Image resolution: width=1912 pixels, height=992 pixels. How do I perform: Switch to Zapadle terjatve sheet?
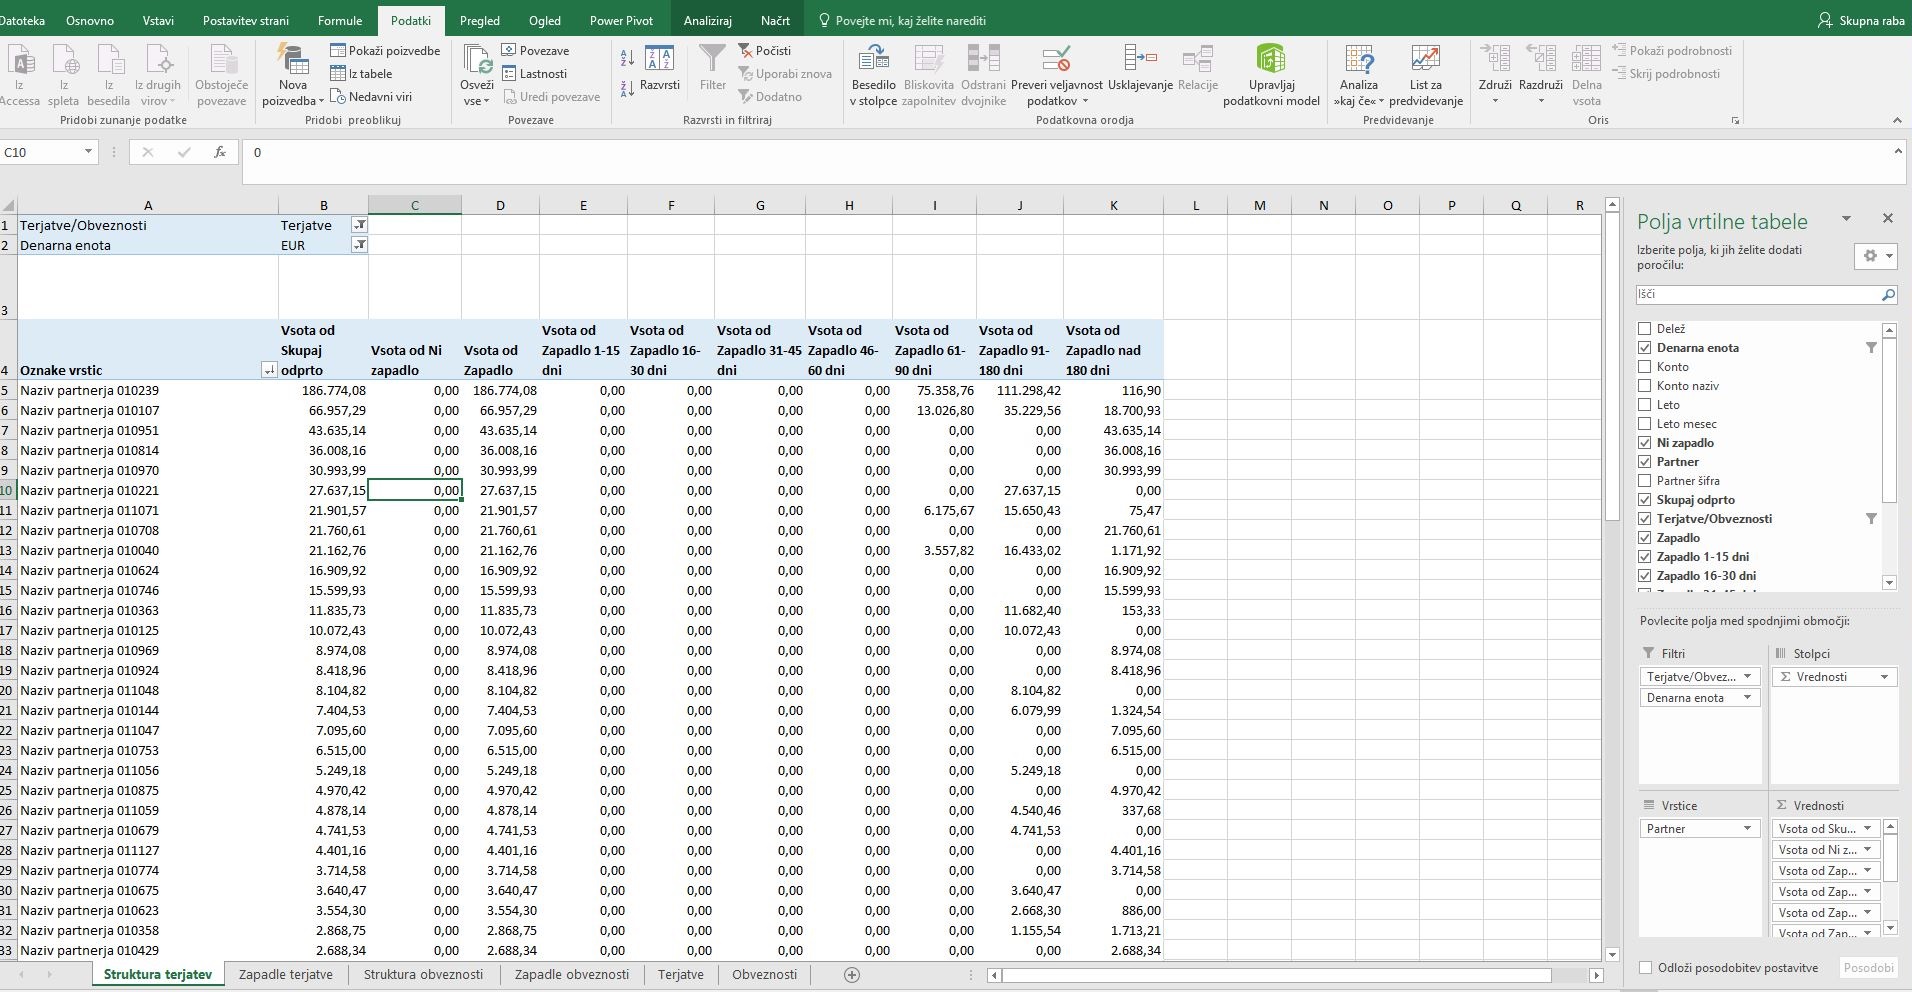(286, 975)
